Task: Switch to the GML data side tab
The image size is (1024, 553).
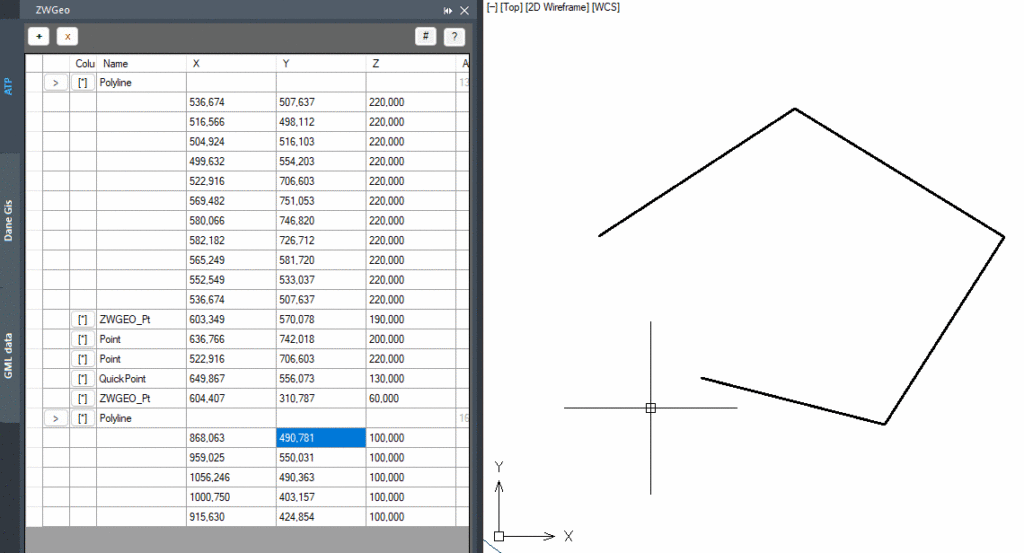Action: pyautogui.click(x=8, y=355)
